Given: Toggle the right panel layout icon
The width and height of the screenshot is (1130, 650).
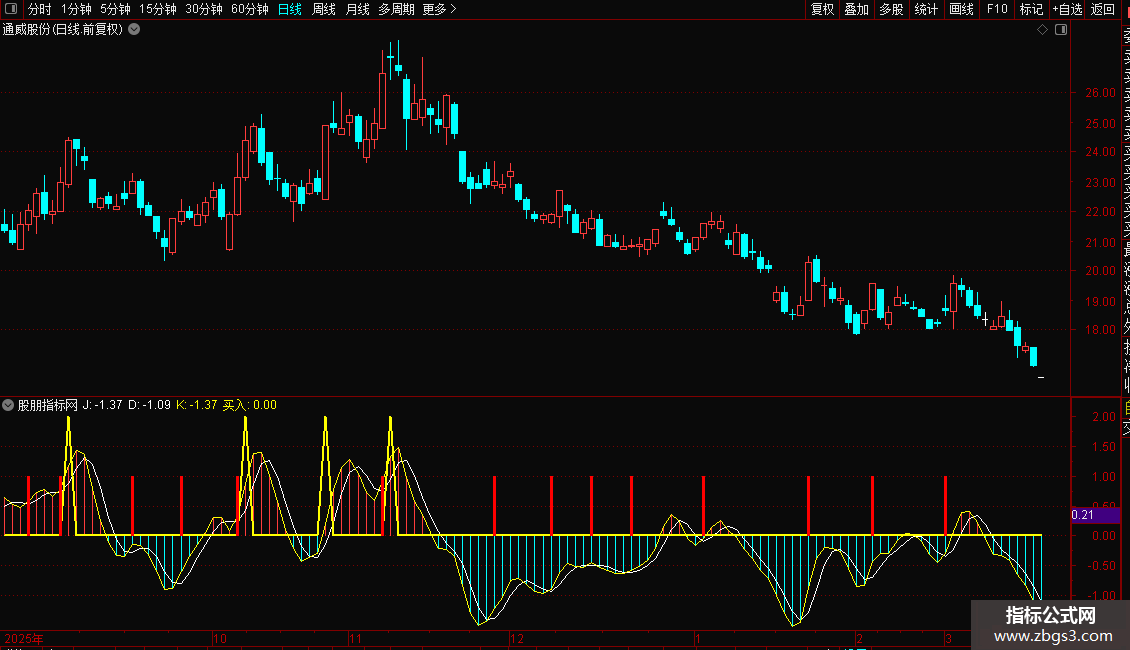Looking at the screenshot, I should [x=1061, y=30].
